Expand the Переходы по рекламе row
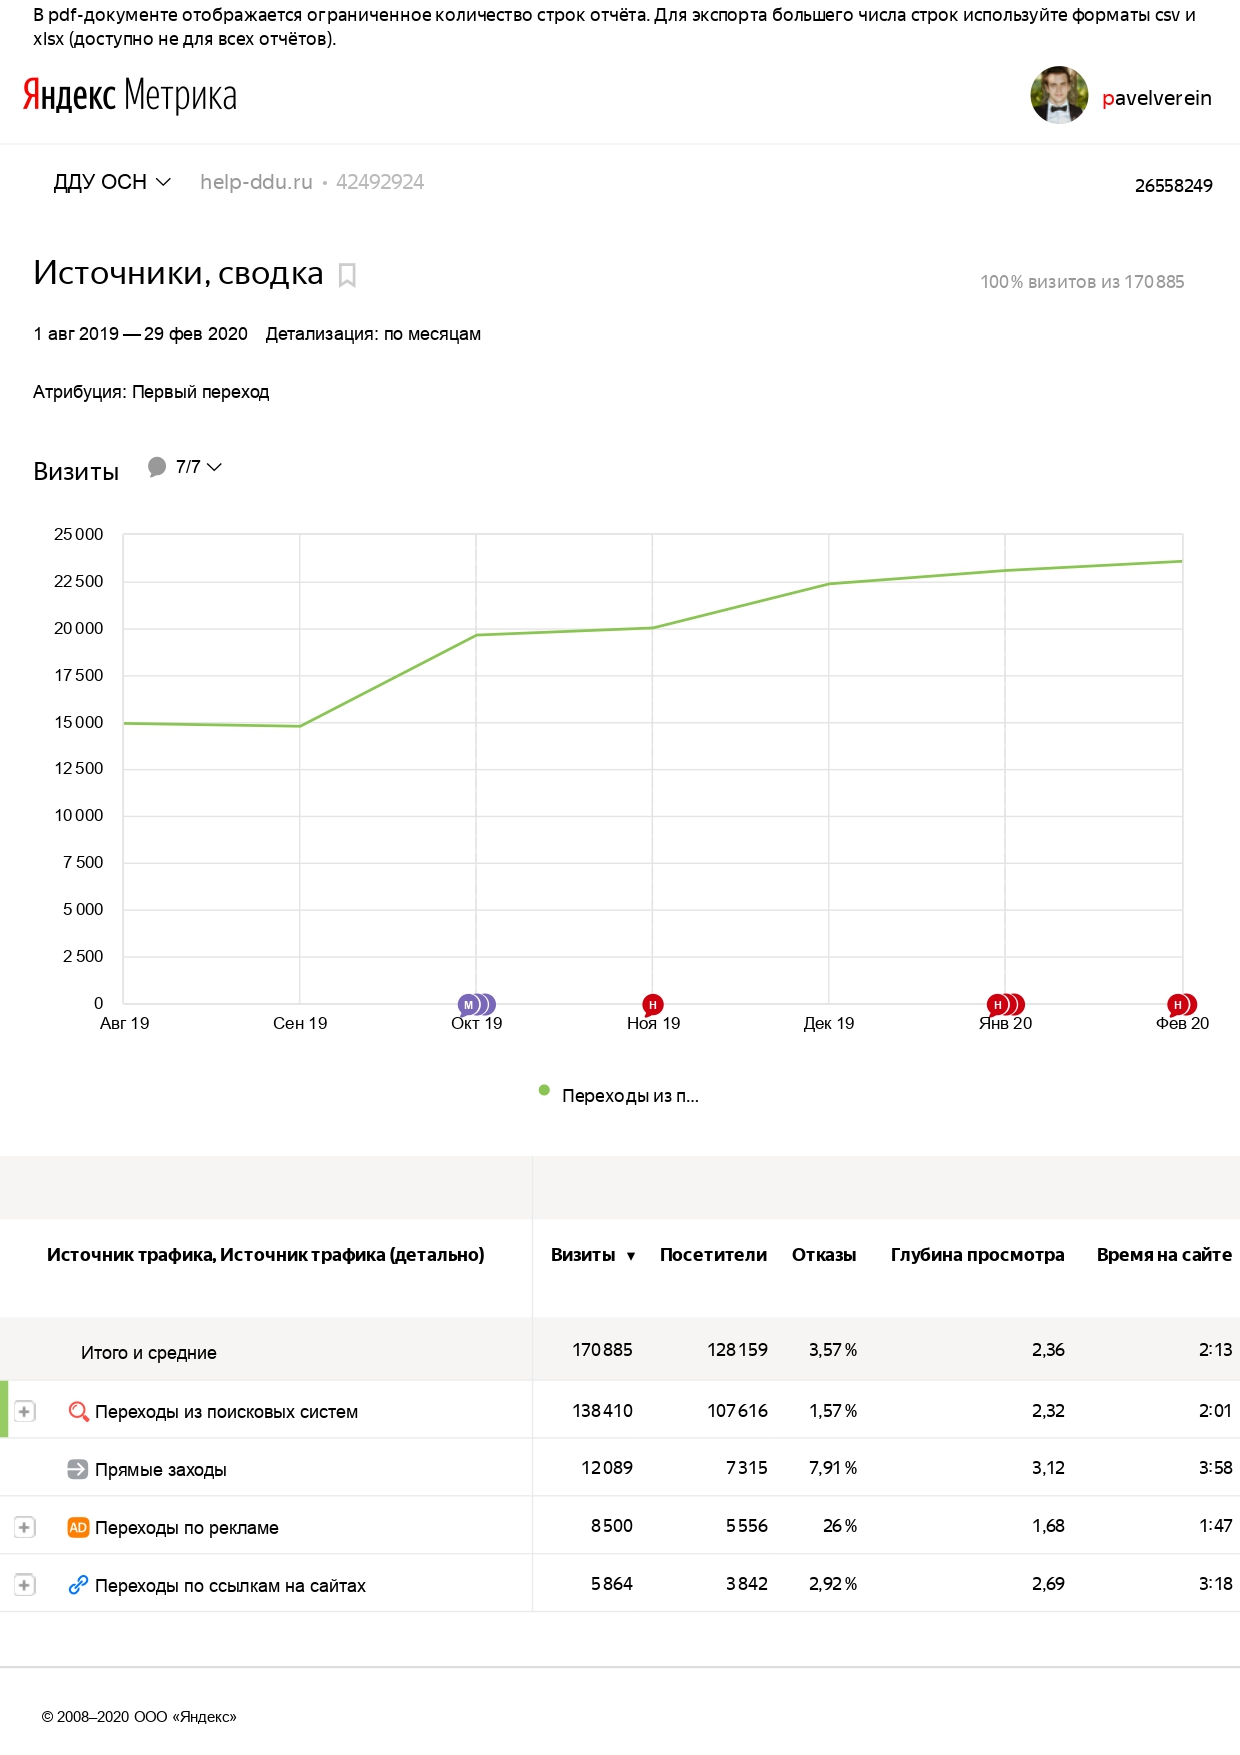Screen dimensions: 1240x1755 click(x=24, y=1527)
